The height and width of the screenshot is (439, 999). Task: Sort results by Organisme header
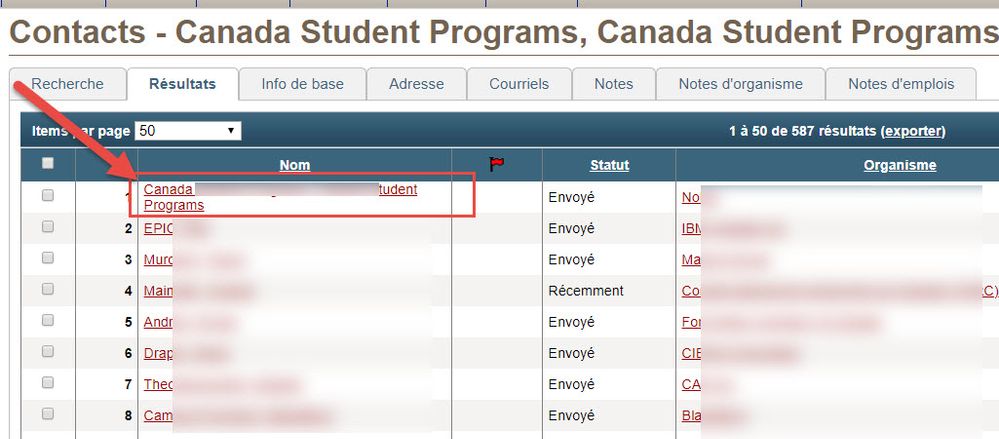click(x=900, y=166)
